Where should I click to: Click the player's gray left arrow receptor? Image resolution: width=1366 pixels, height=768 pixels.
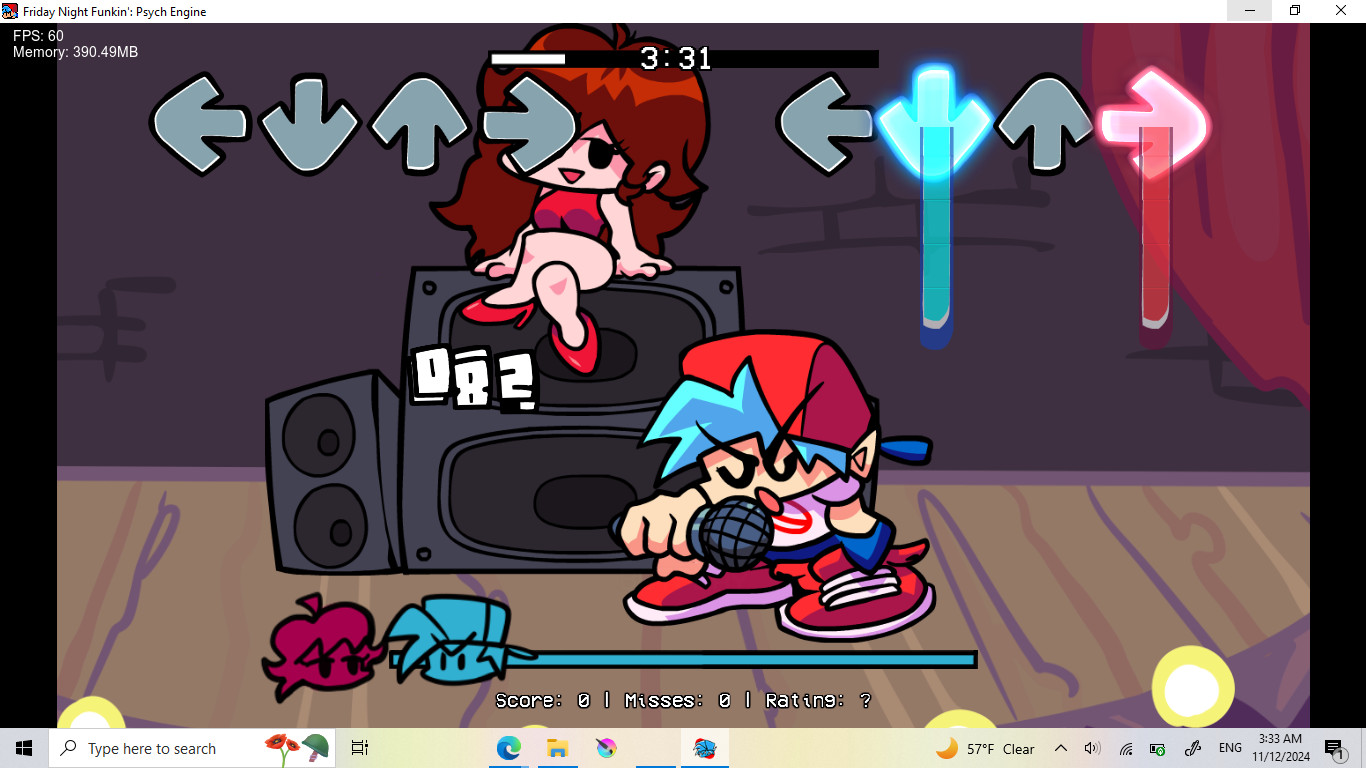click(x=826, y=124)
